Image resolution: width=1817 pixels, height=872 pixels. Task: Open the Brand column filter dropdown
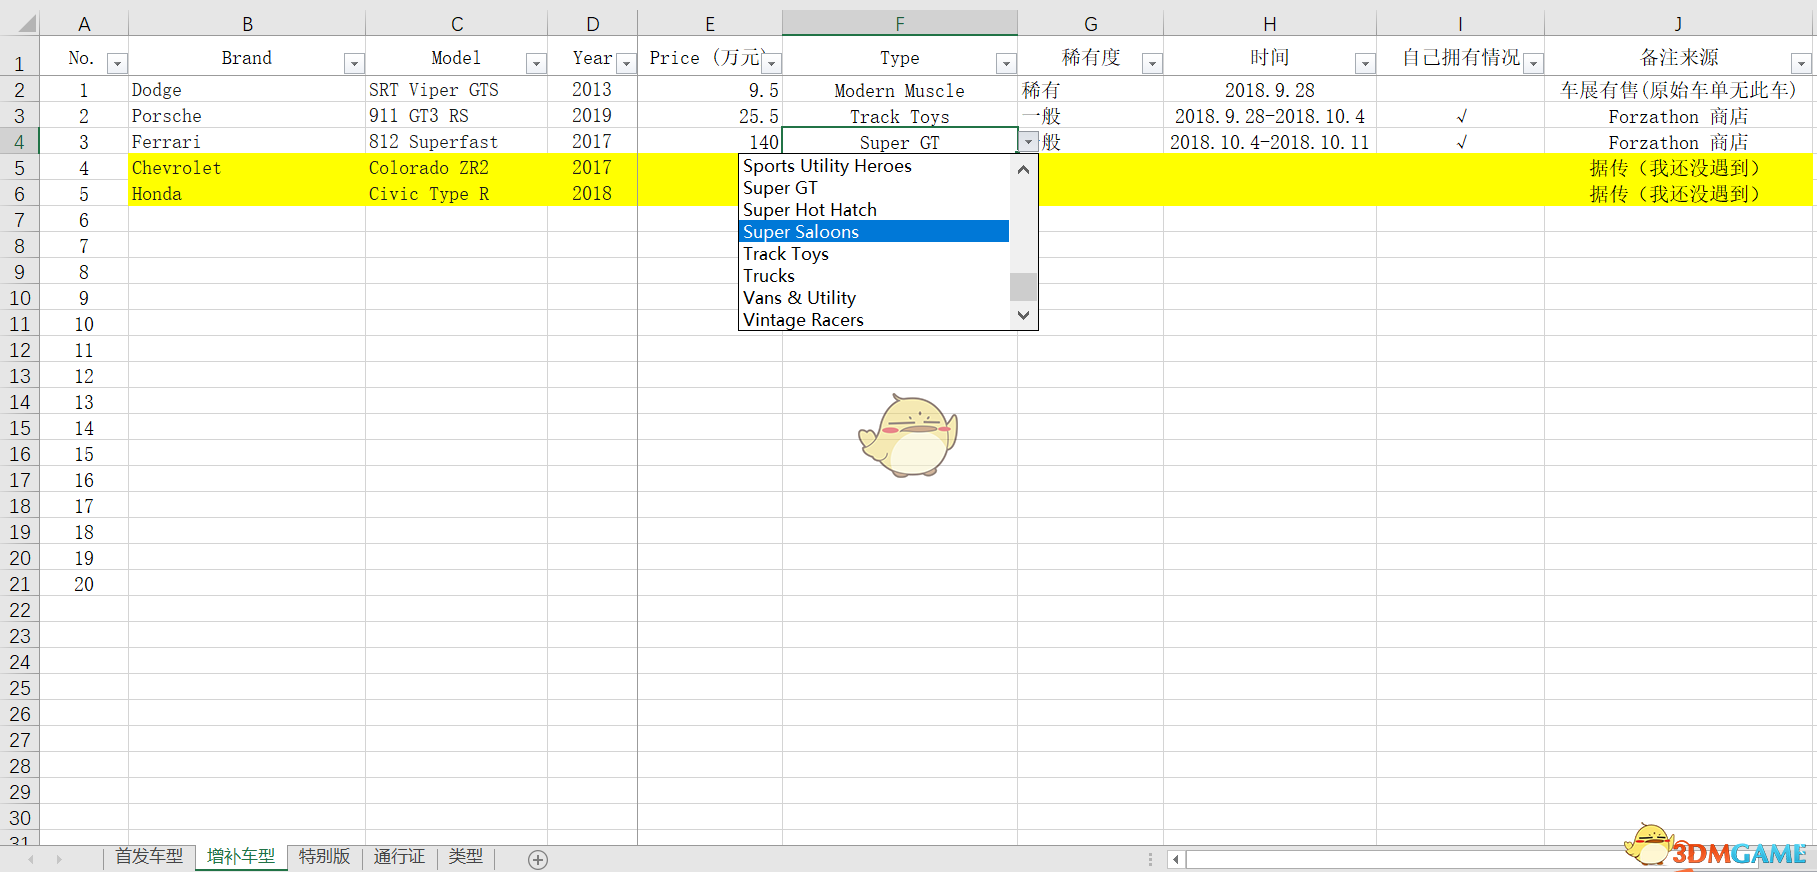tap(354, 64)
